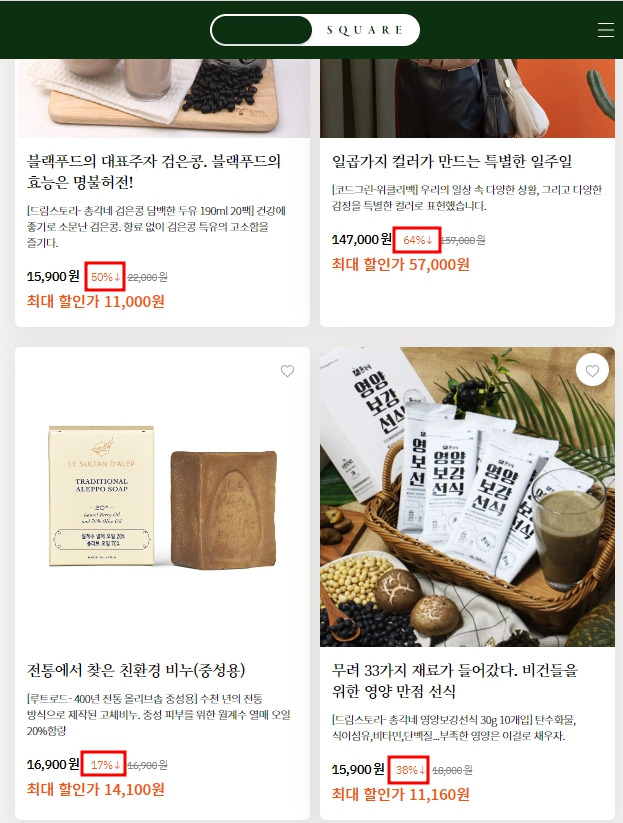Click the SQUARE logo tab
Screen dimensions: 623x823
point(365,30)
